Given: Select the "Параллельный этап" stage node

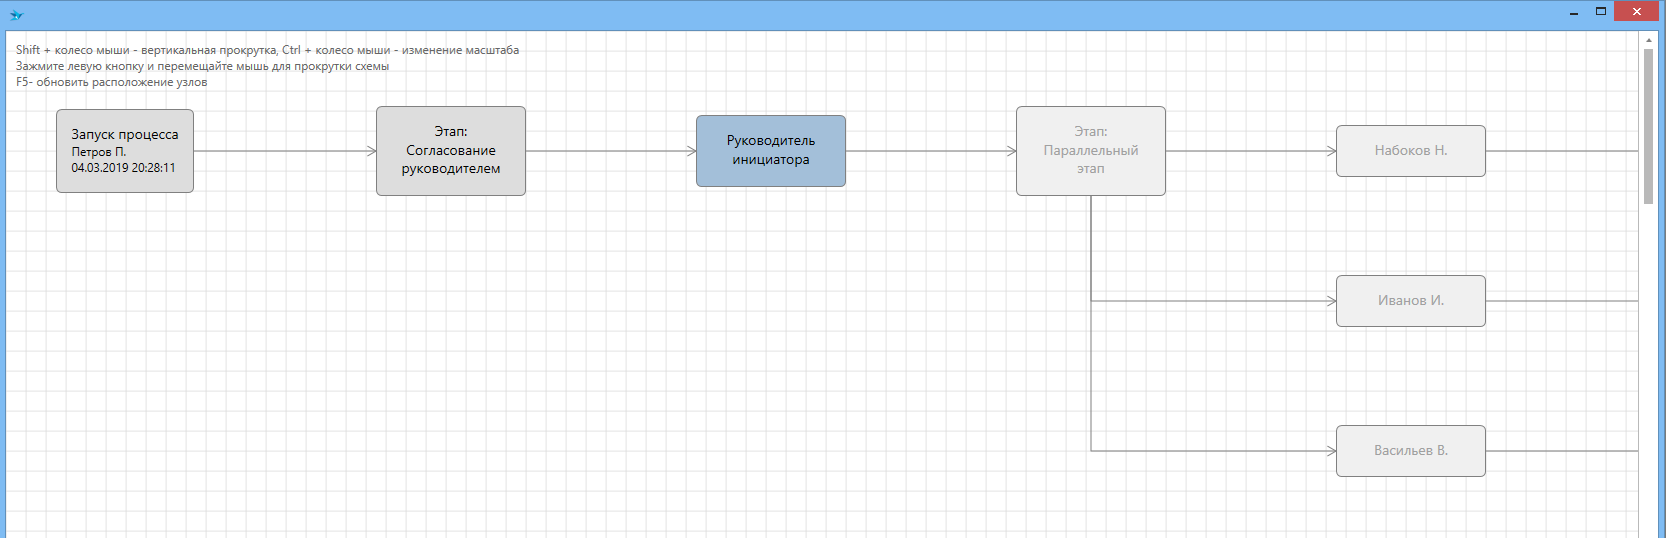Looking at the screenshot, I should (1091, 151).
